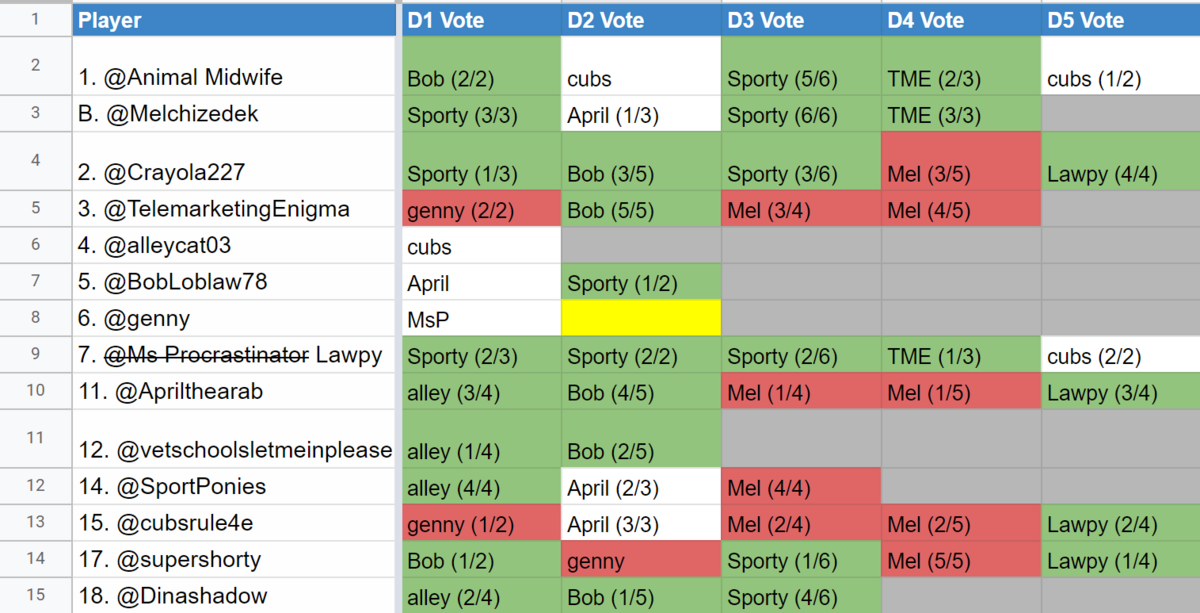Click the red genny (2/2) cell

click(481, 209)
